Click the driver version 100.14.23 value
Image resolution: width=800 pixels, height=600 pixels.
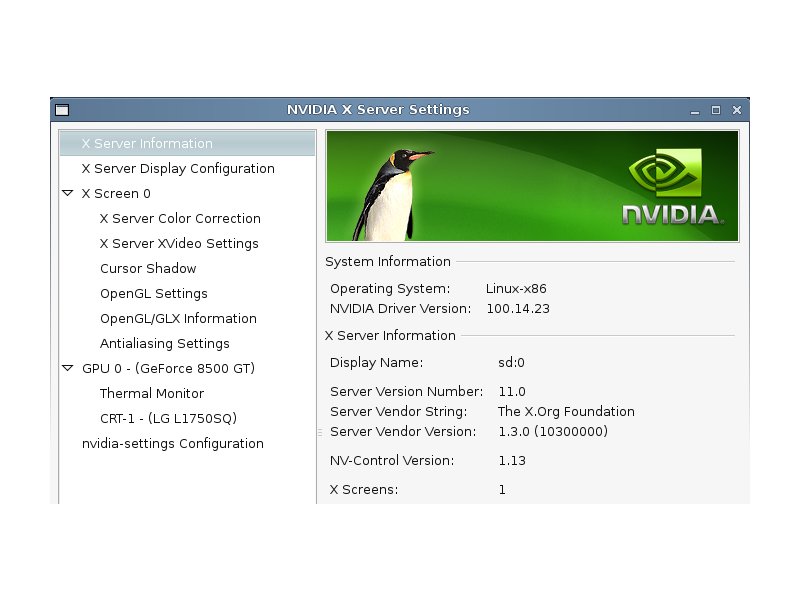518,309
